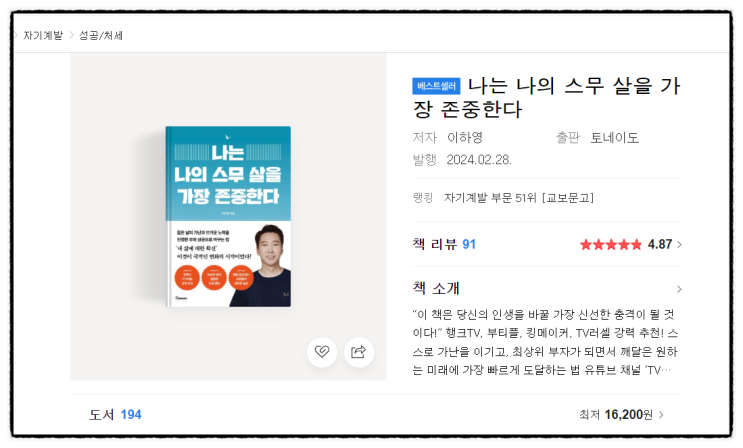Open the 도서 194 listing
The width and height of the screenshot is (743, 448).
[x=115, y=415]
